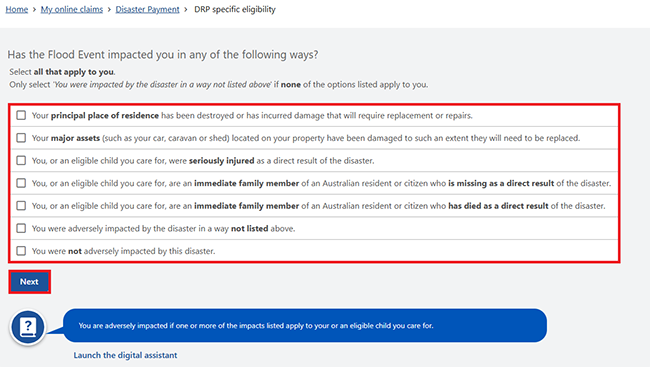Click the breadcrumb chevron after Home
Image resolution: width=650 pixels, height=367 pixels.
pos(34,10)
